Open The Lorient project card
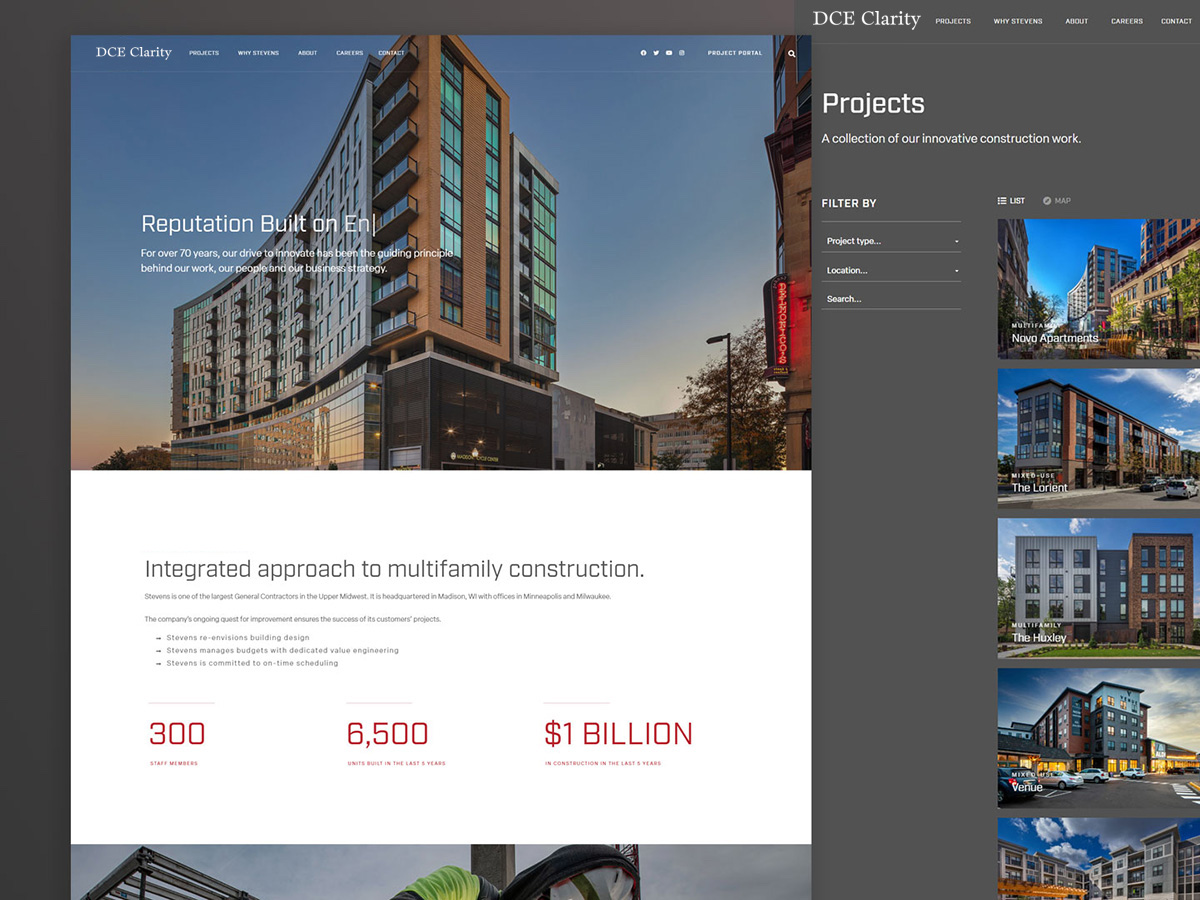The image size is (1200, 900). (x=1099, y=438)
